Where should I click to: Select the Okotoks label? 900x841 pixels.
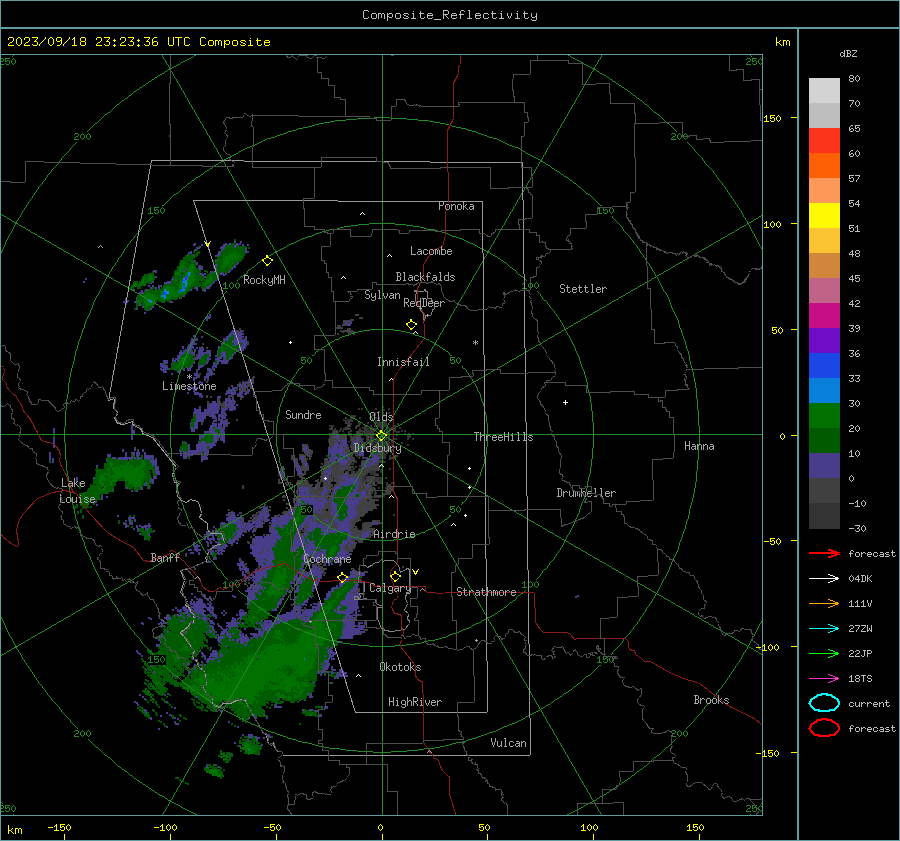tap(400, 667)
